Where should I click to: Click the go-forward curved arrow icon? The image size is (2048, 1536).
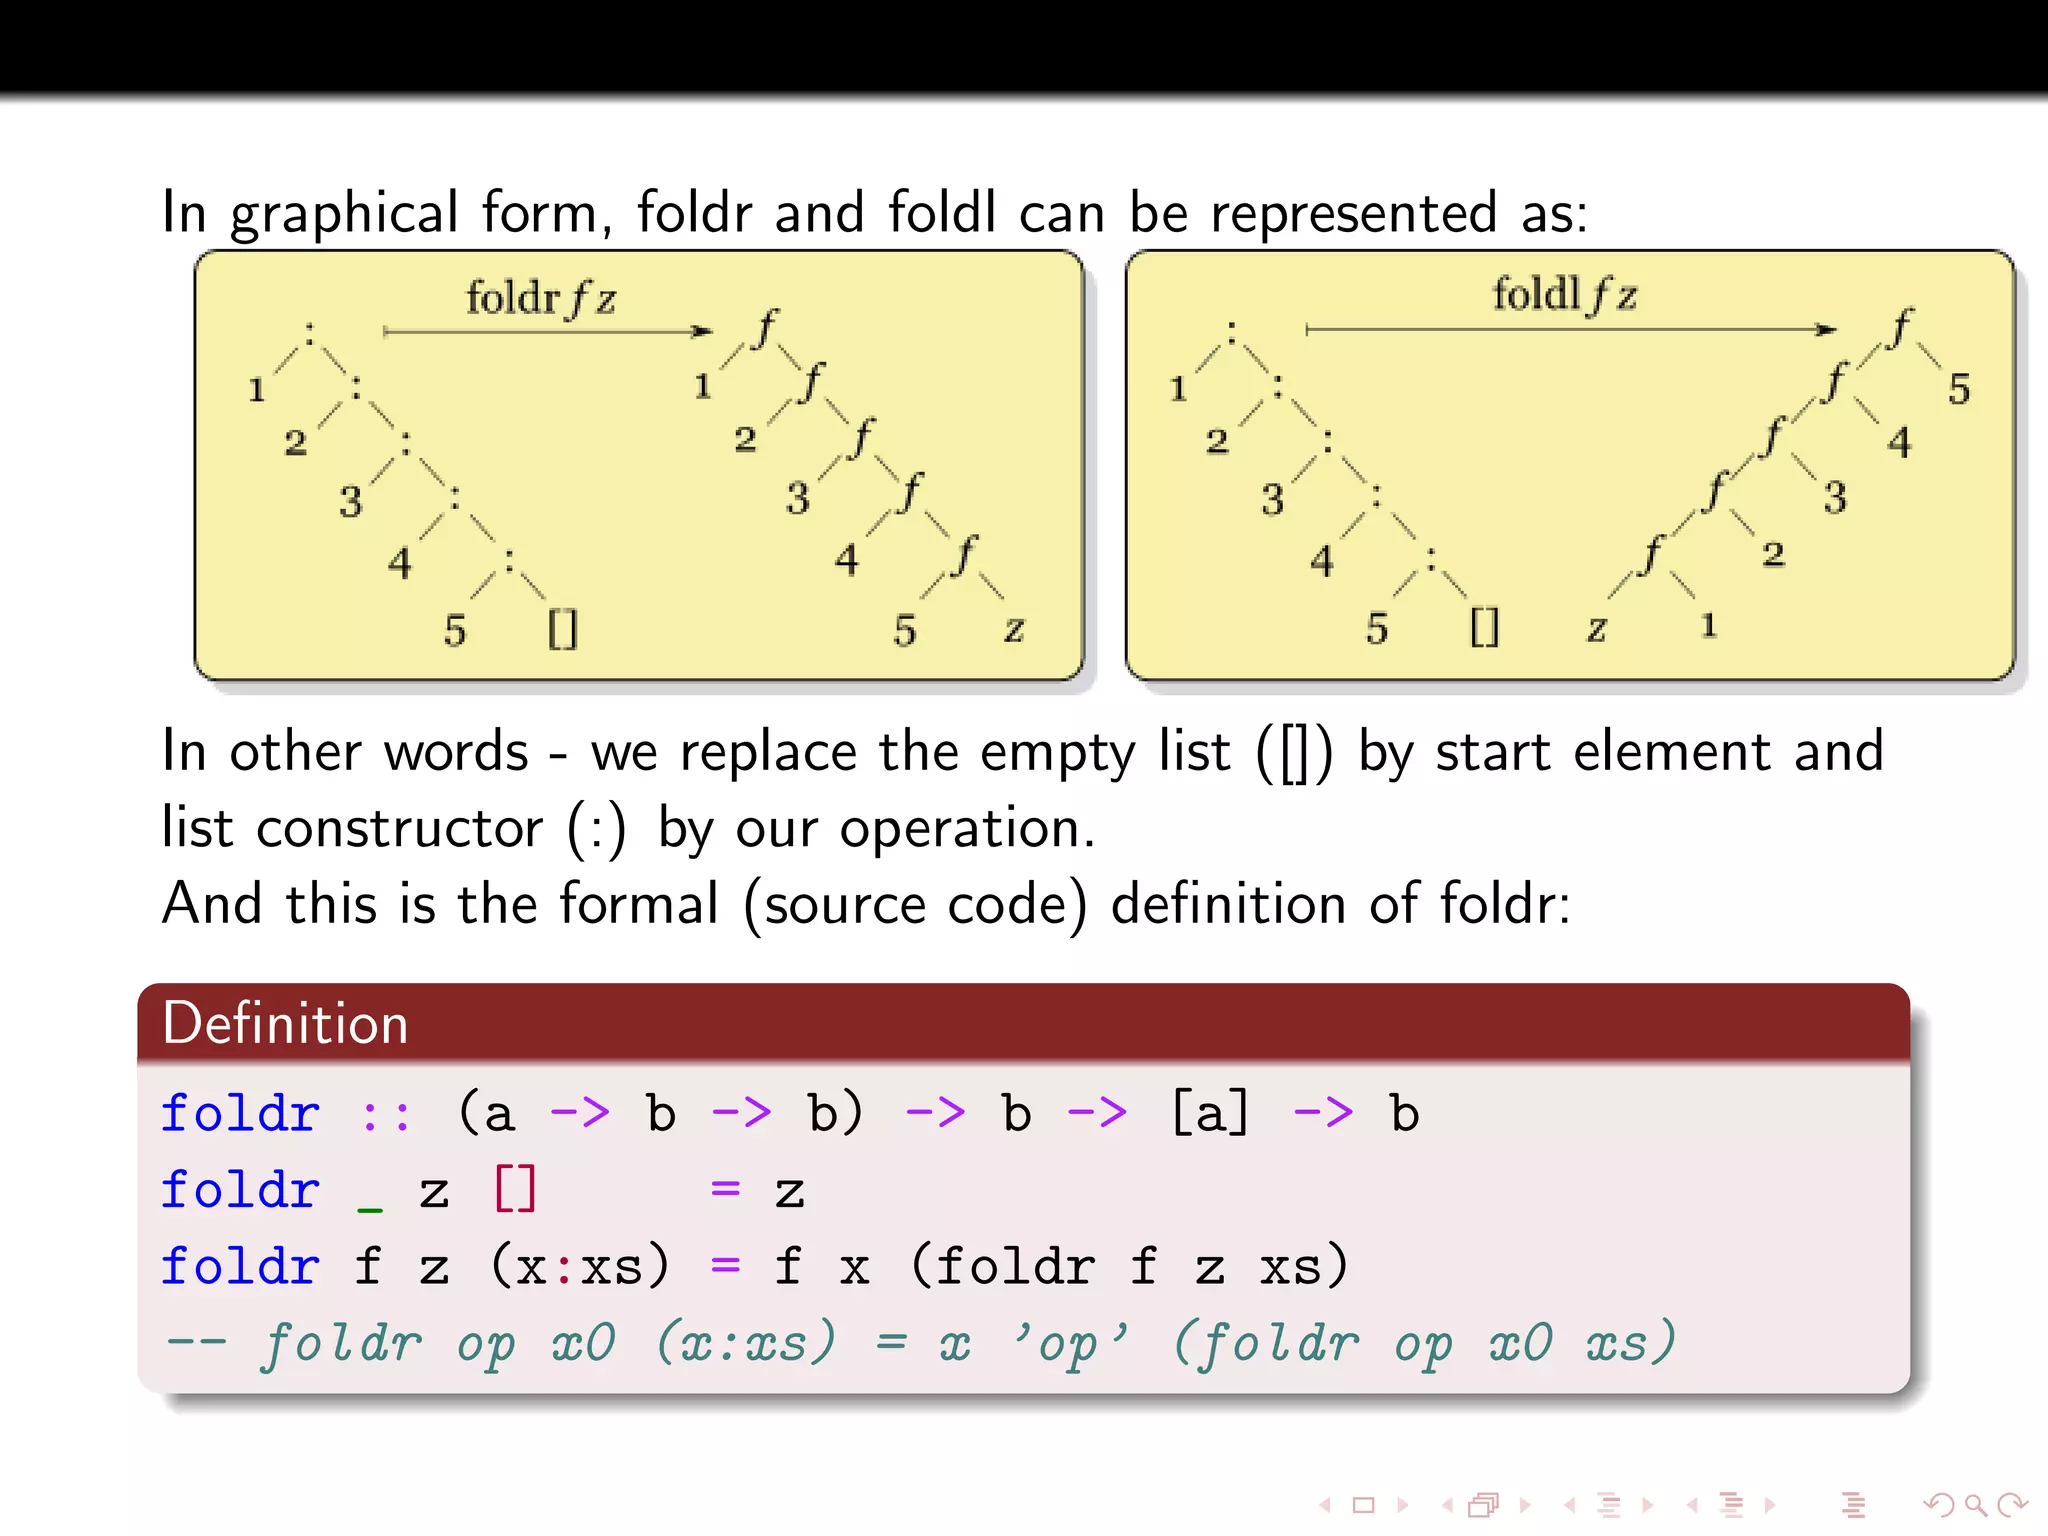pyautogui.click(x=2011, y=1504)
